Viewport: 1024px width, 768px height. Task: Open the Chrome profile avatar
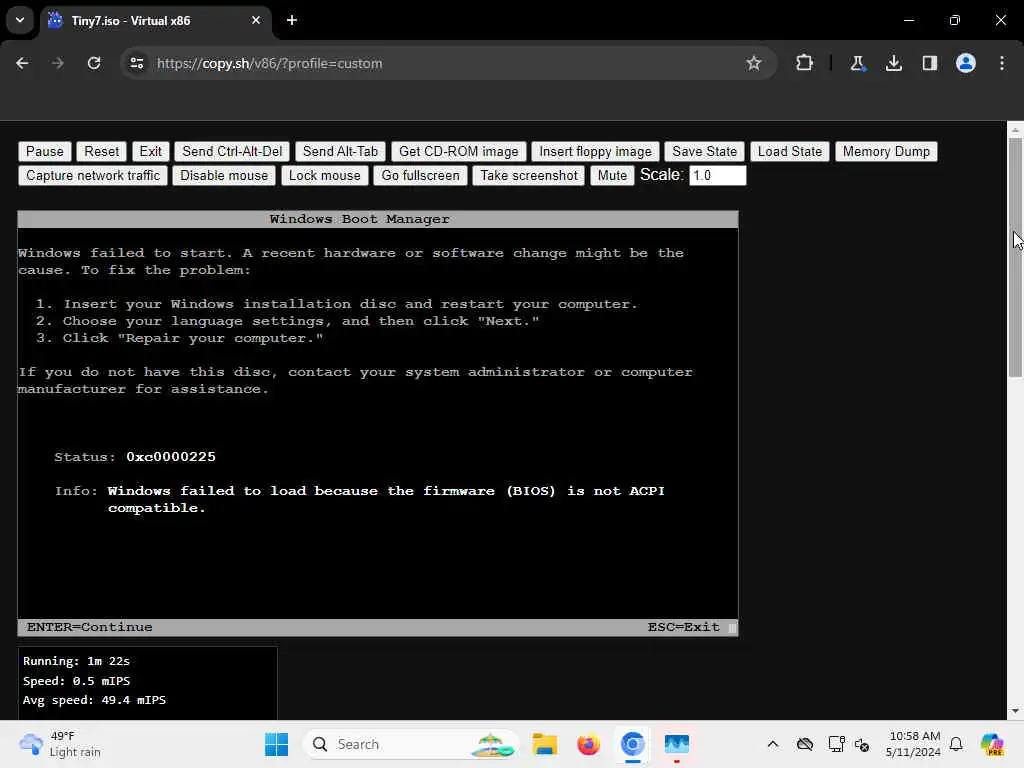(x=965, y=63)
